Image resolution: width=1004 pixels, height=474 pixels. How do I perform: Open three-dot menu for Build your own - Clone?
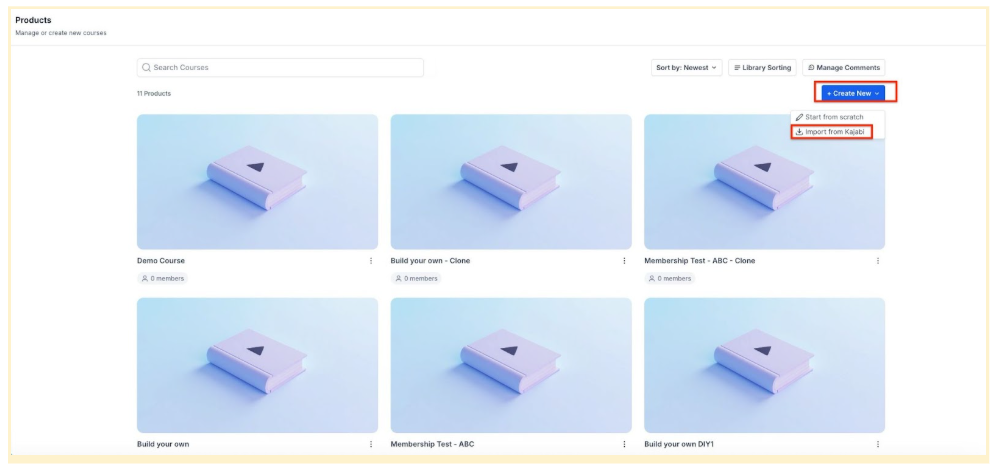(624, 261)
